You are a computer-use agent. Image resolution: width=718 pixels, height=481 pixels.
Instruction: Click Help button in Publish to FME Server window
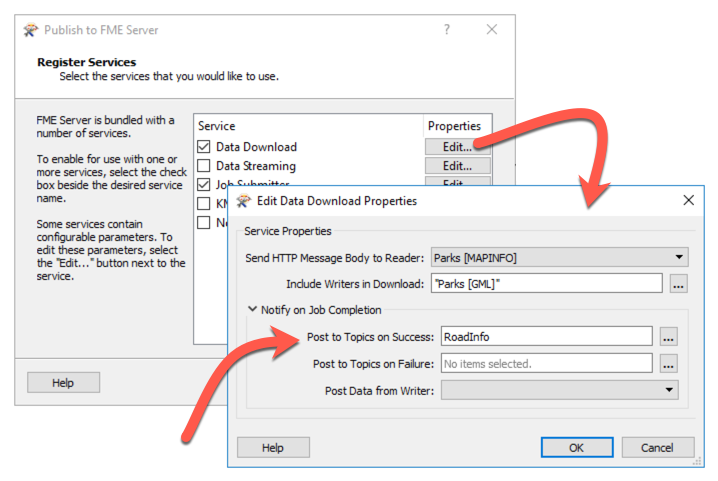[x=63, y=383]
